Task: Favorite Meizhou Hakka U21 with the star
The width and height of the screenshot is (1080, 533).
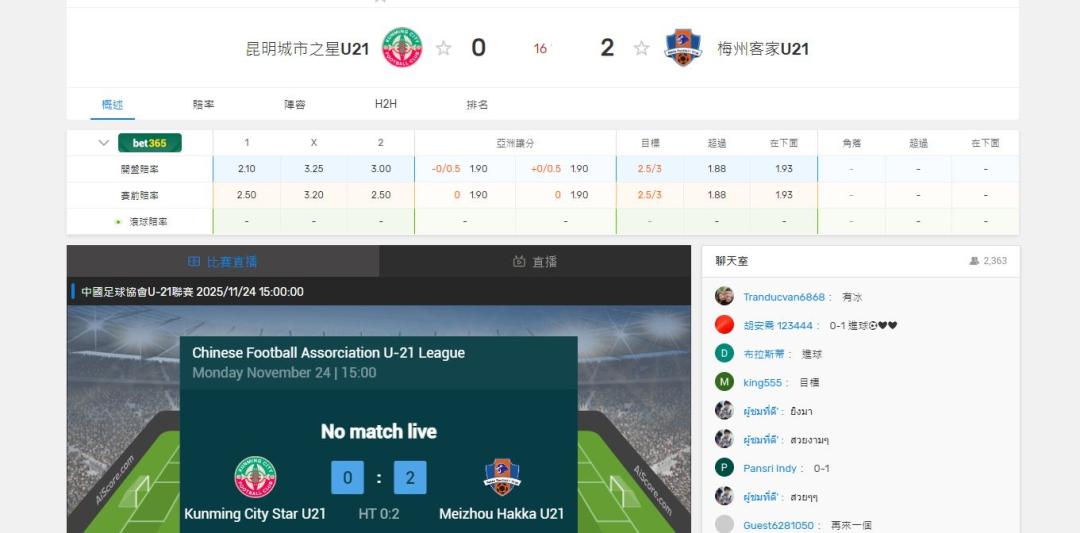Action: tap(641, 48)
